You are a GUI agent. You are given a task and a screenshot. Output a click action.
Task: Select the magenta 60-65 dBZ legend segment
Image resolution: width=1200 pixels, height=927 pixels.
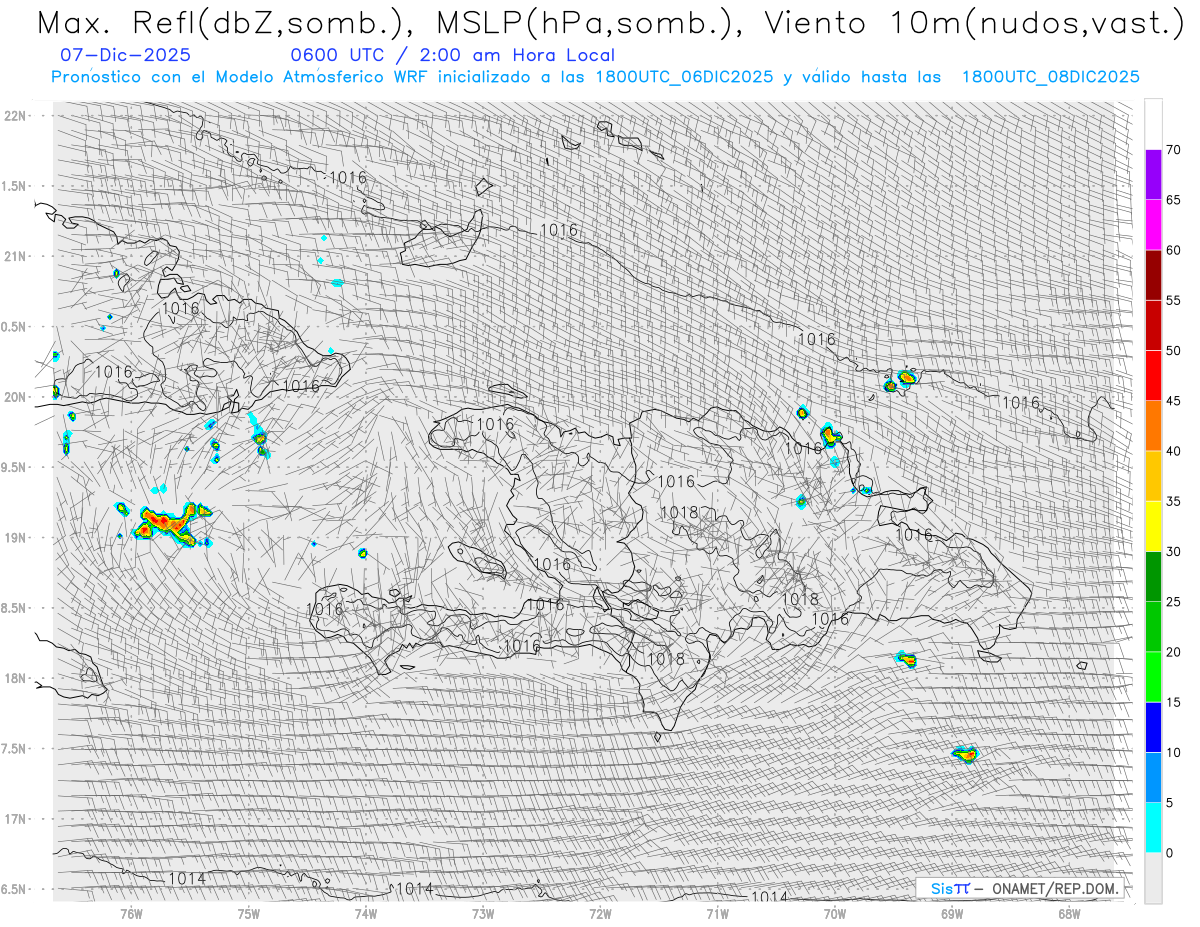click(x=1153, y=225)
